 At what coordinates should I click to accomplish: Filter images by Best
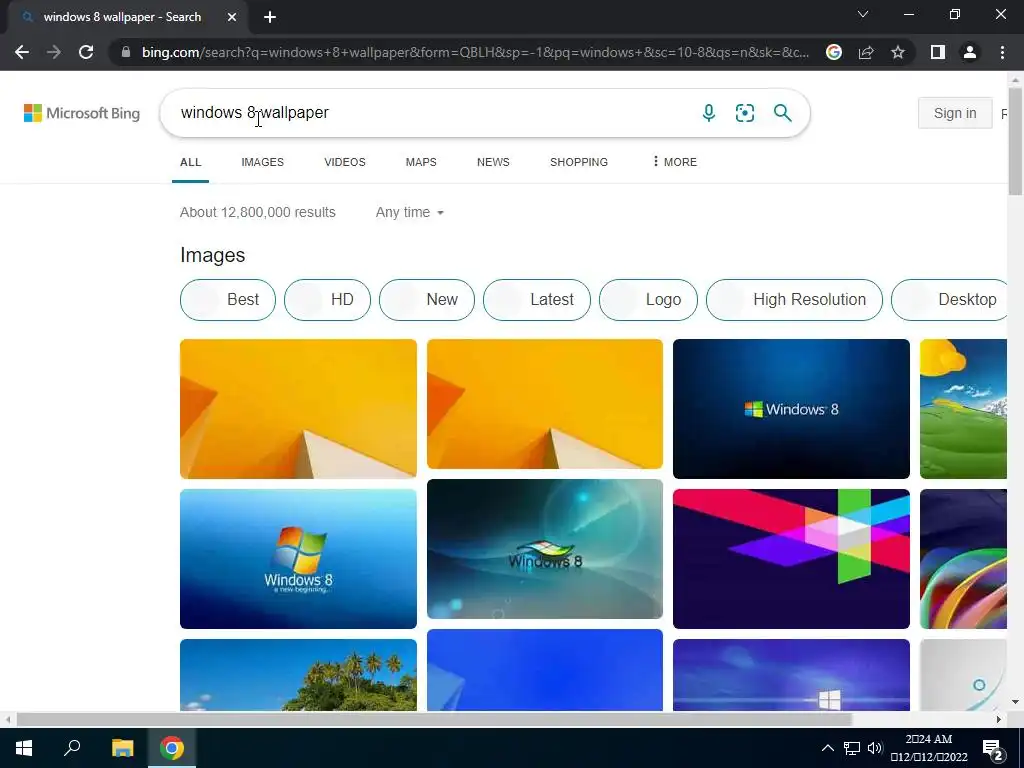point(228,300)
